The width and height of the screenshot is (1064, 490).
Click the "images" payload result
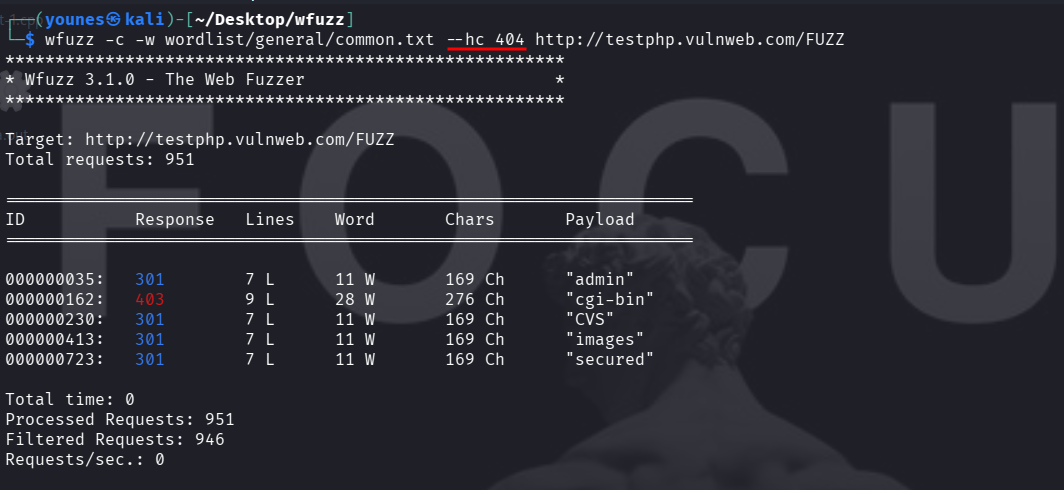[x=605, y=339]
